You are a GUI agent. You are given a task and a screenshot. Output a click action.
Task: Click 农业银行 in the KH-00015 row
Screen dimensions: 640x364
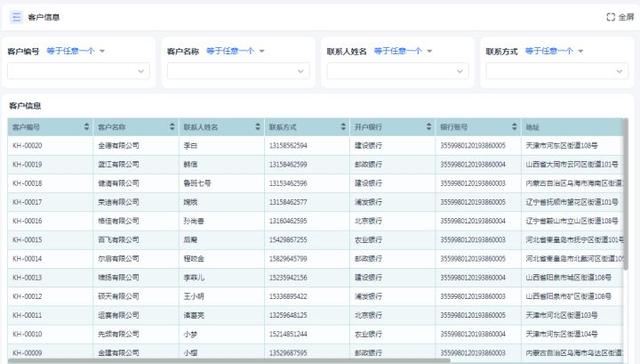point(368,240)
